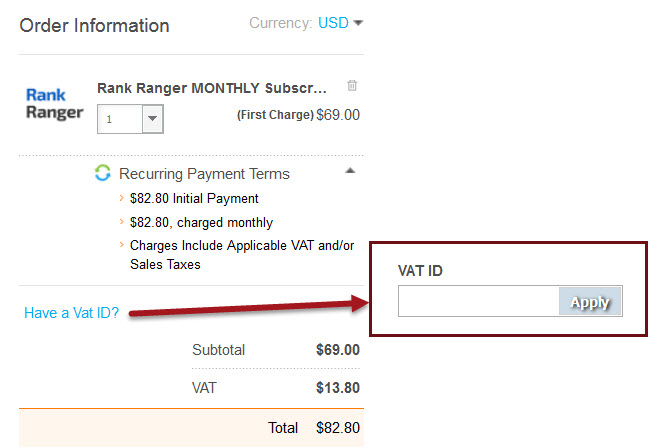Click the Subtotal amount $69.00
This screenshot has width=653, height=448.
coord(338,350)
